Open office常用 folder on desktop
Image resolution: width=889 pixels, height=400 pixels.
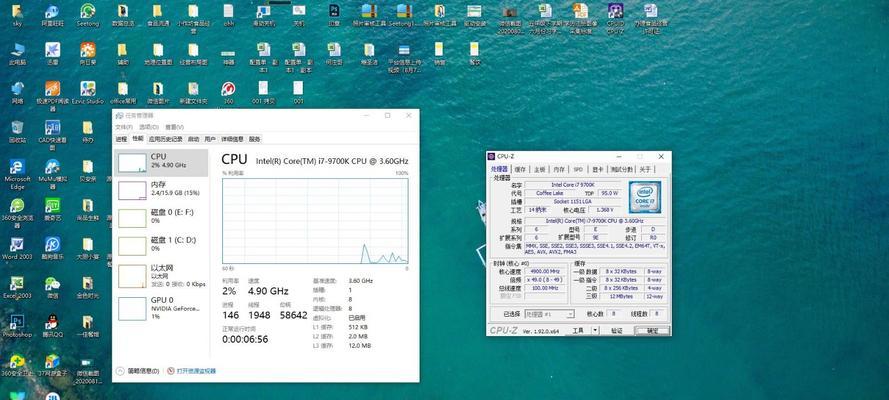pyautogui.click(x=122, y=92)
